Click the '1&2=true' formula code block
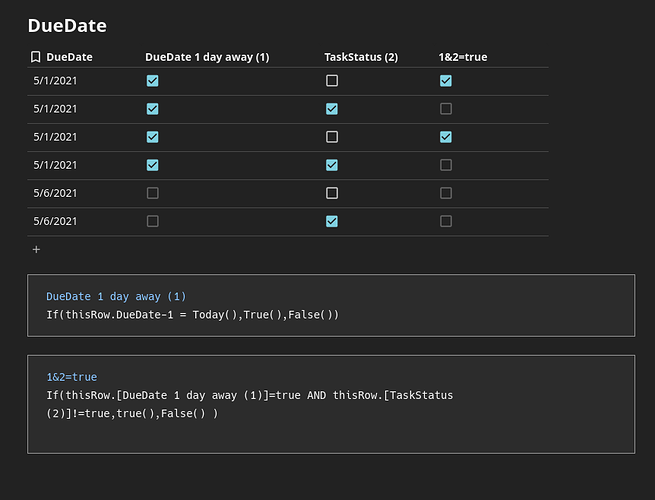The width and height of the screenshot is (655, 500). coord(331,404)
